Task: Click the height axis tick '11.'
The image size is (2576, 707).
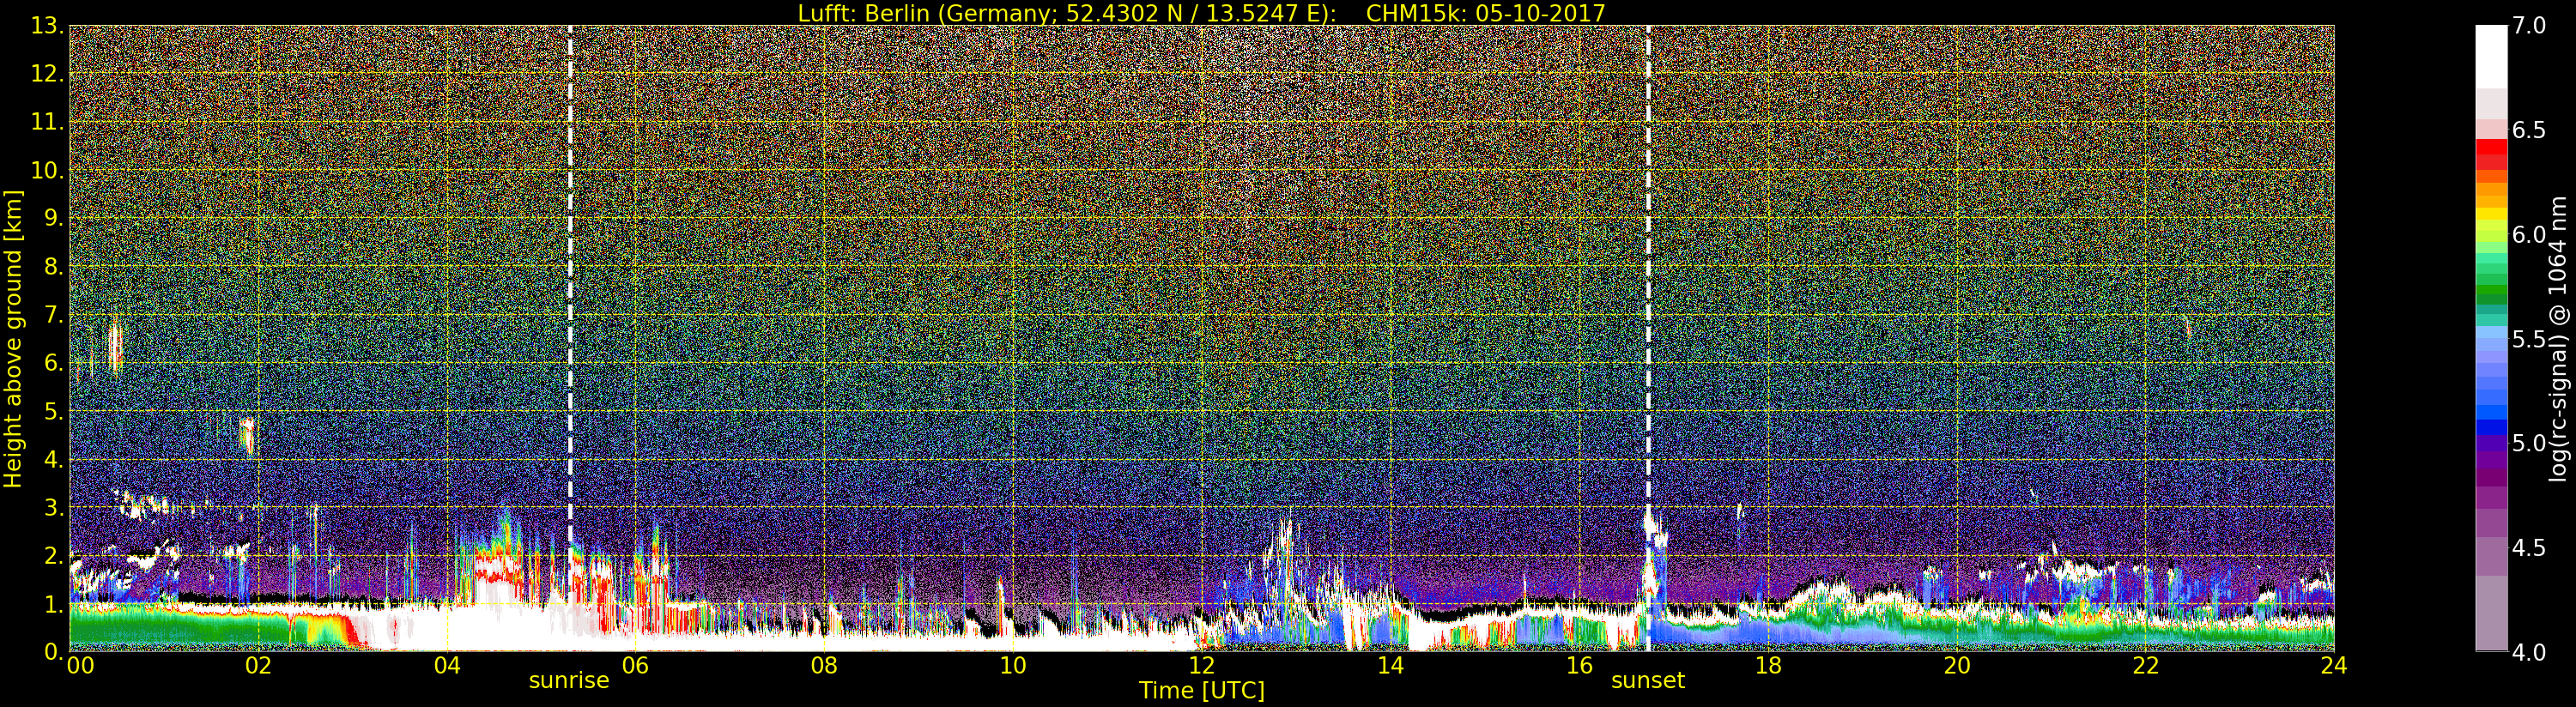Action: [x=47, y=122]
